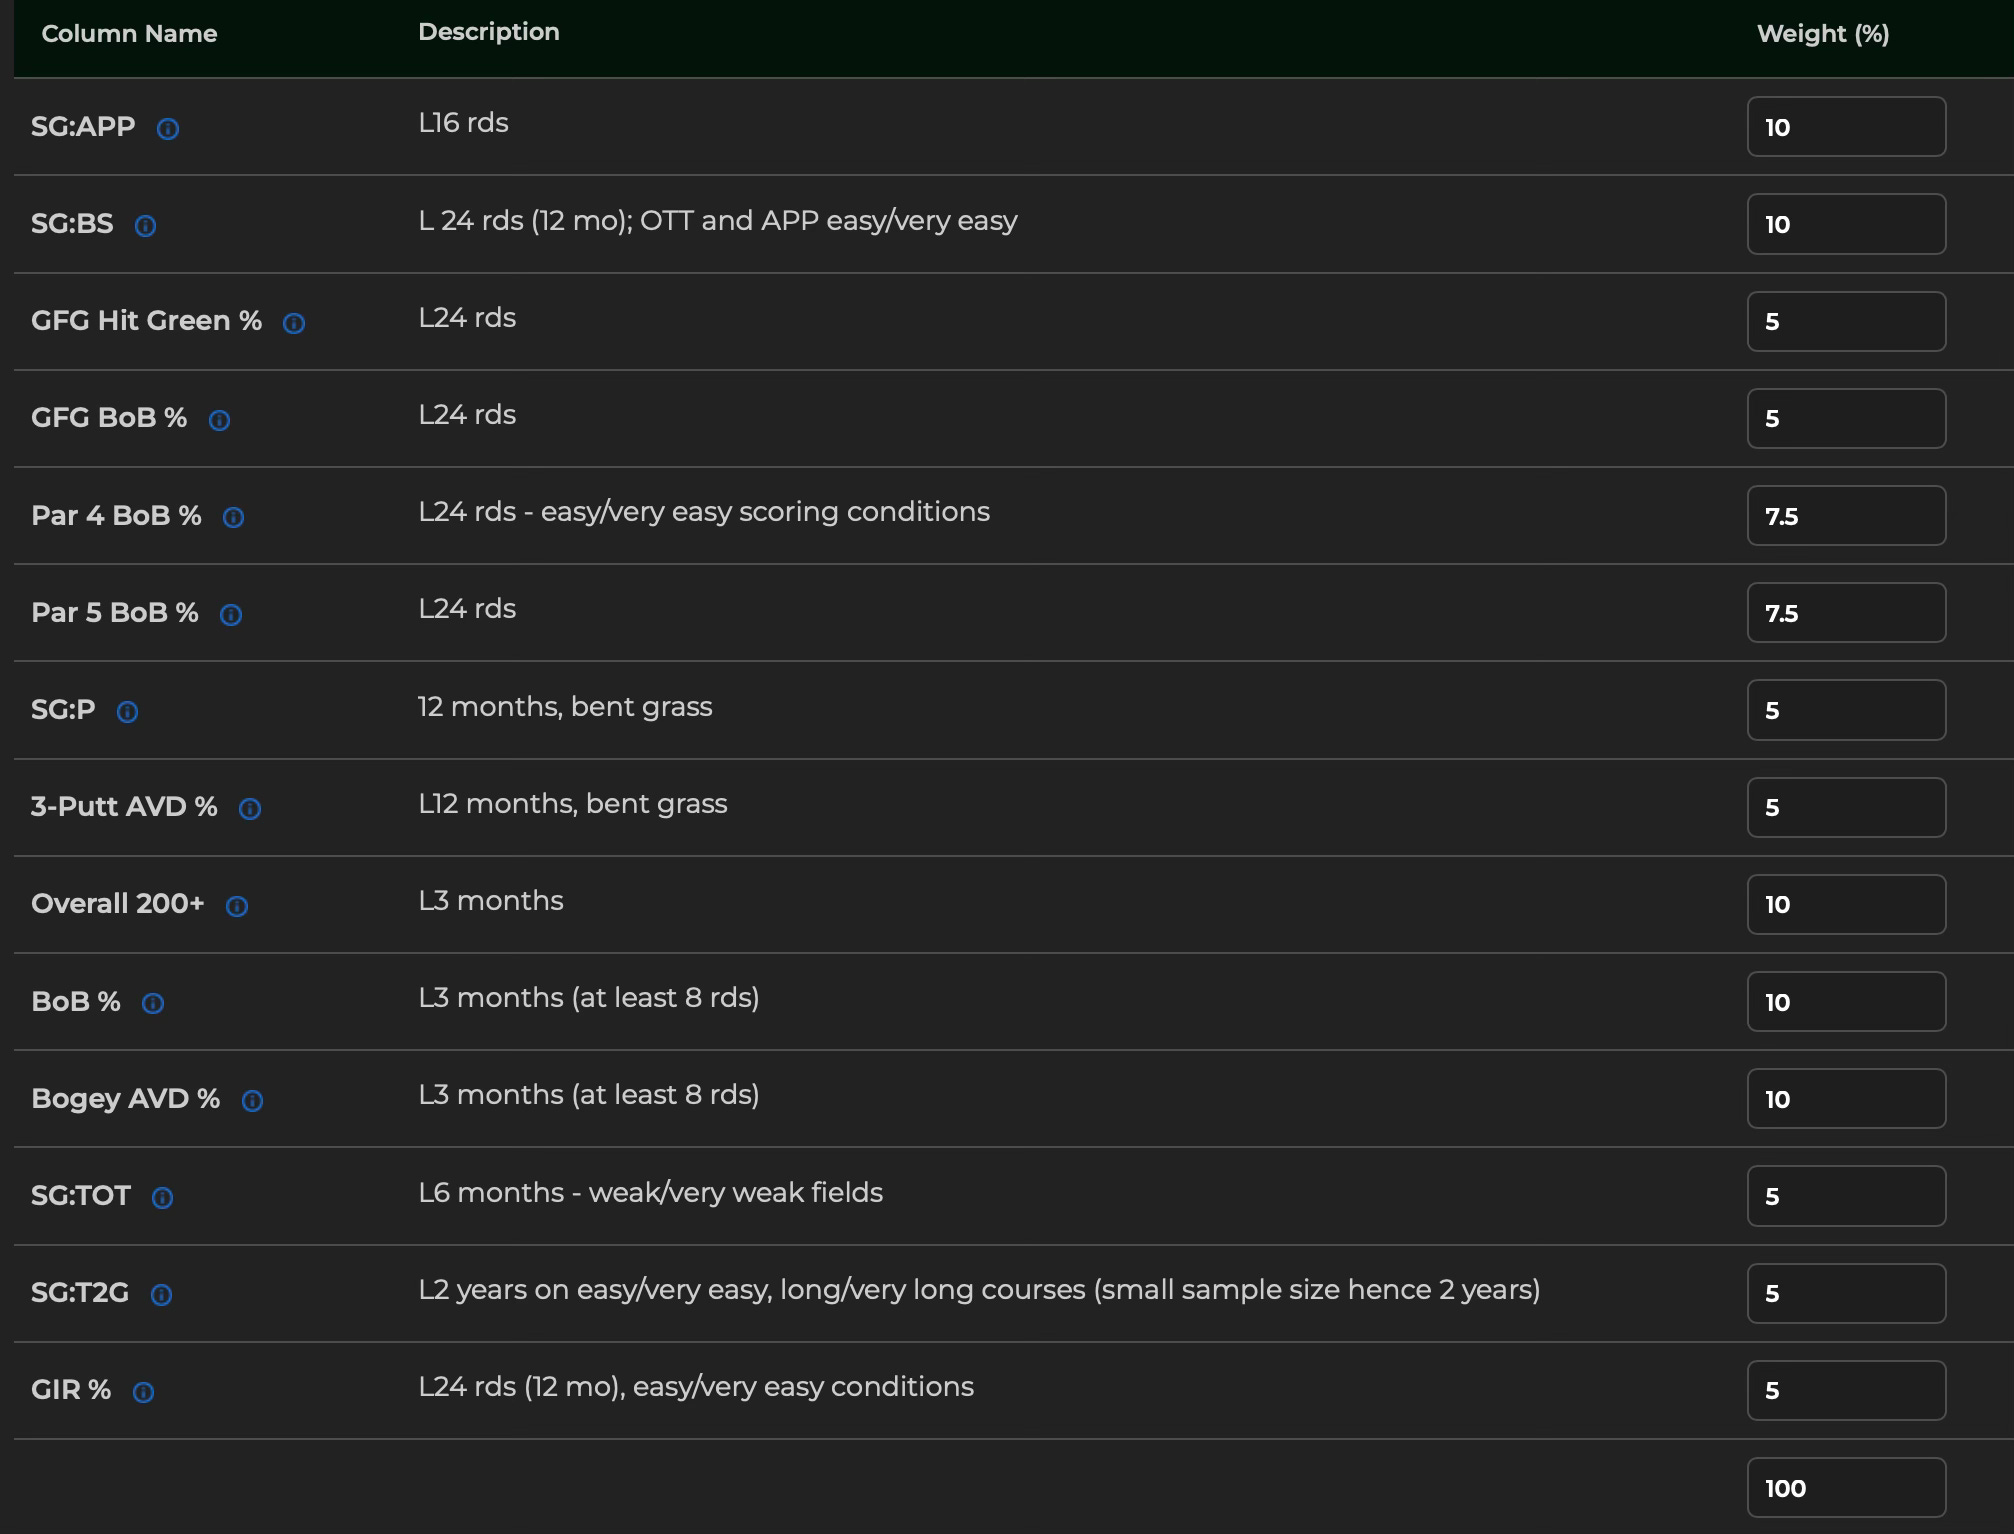Click the Weight (%) column header

click(x=1822, y=34)
